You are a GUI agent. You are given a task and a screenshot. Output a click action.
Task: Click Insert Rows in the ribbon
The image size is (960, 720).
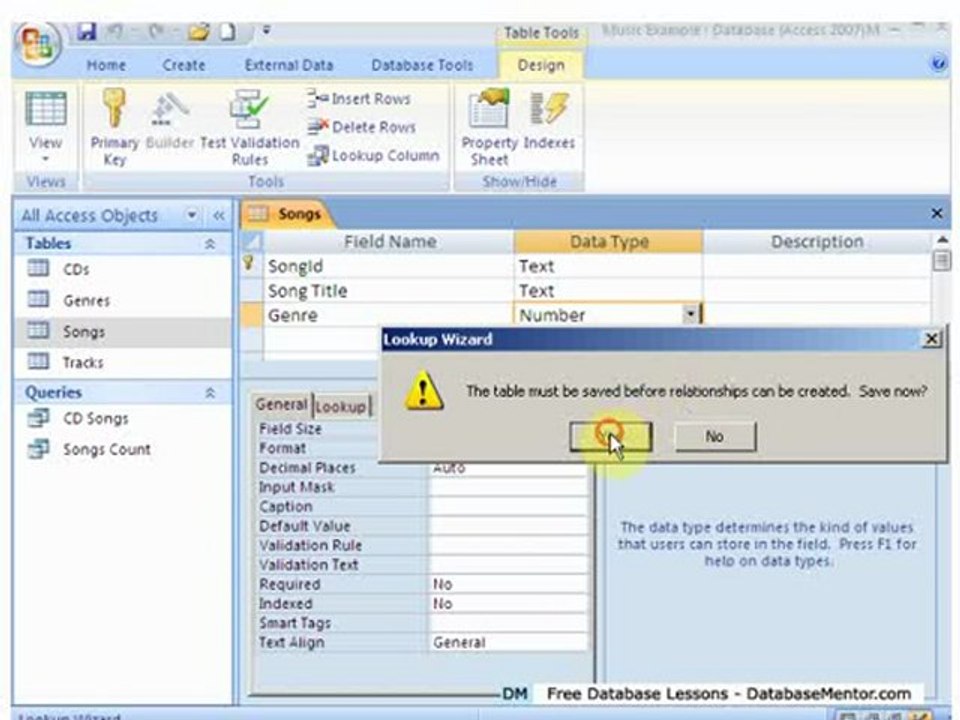click(359, 98)
